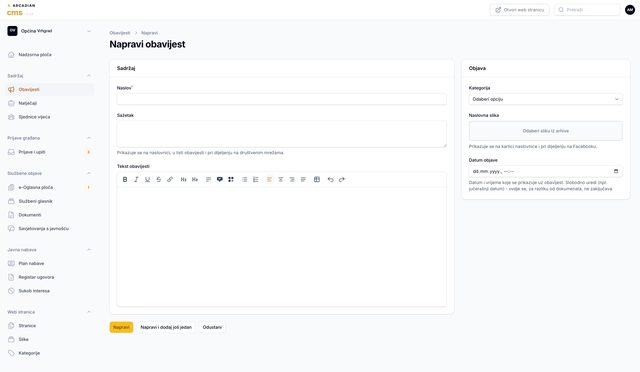Click the Otvori web stranicu button

click(520, 10)
